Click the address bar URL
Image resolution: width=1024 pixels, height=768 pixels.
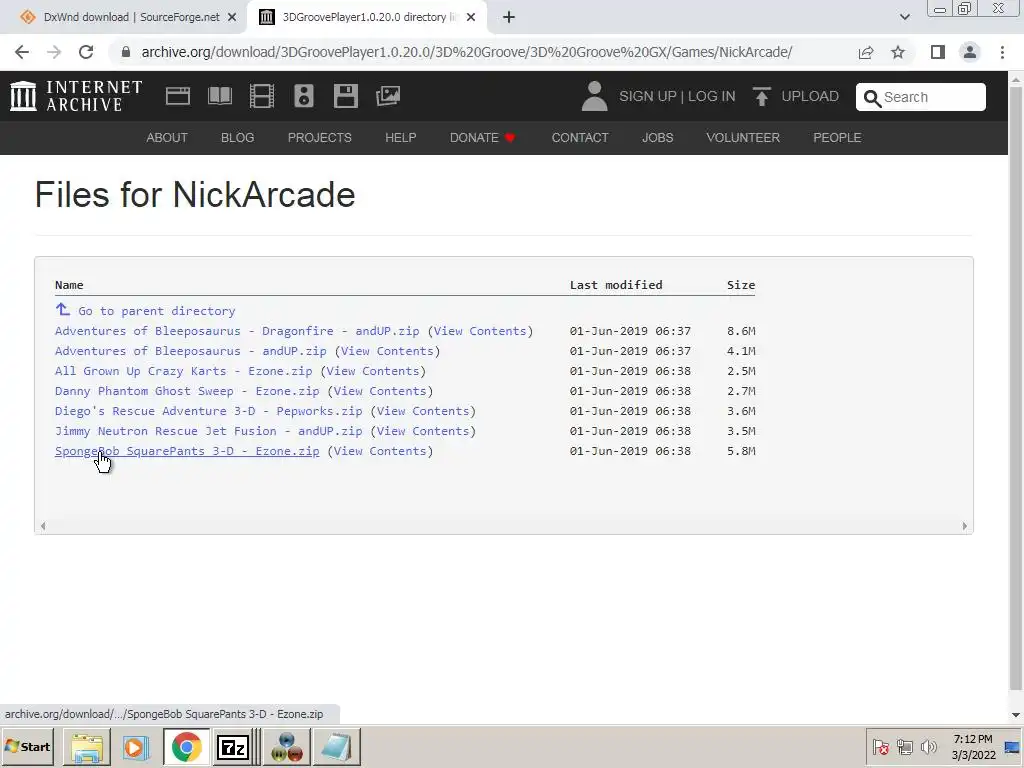(x=466, y=52)
